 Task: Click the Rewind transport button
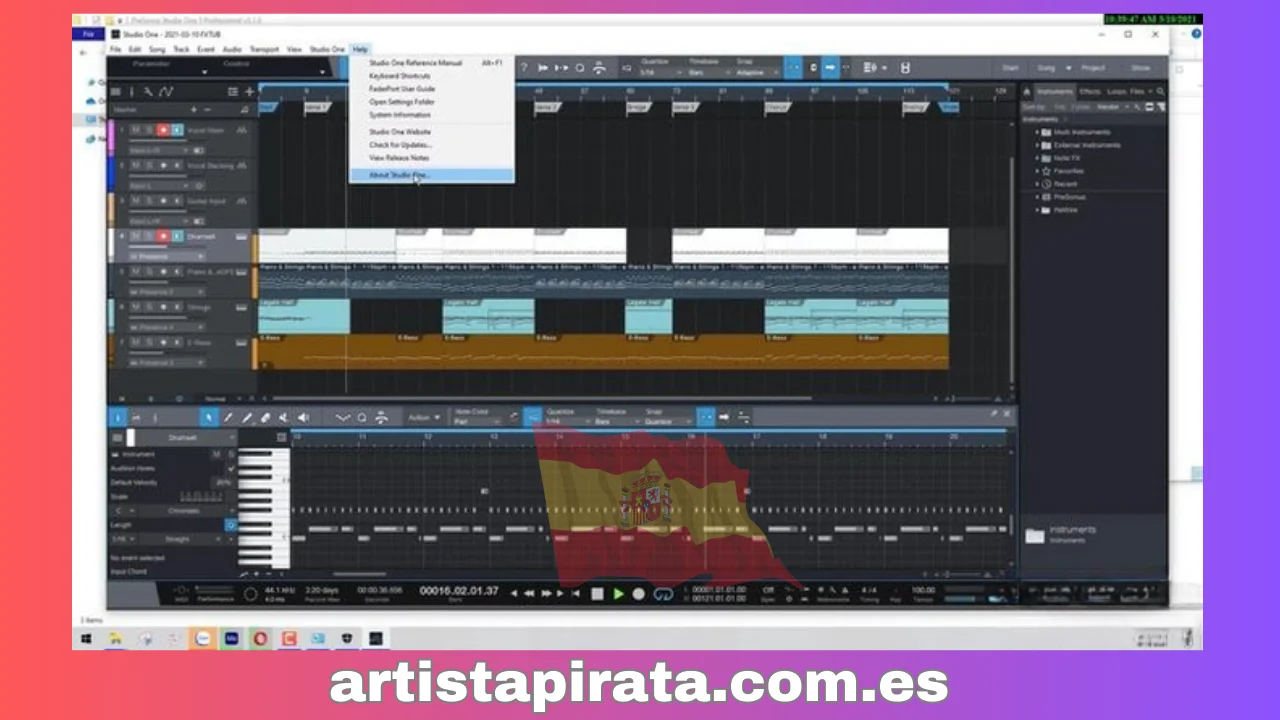(529, 593)
